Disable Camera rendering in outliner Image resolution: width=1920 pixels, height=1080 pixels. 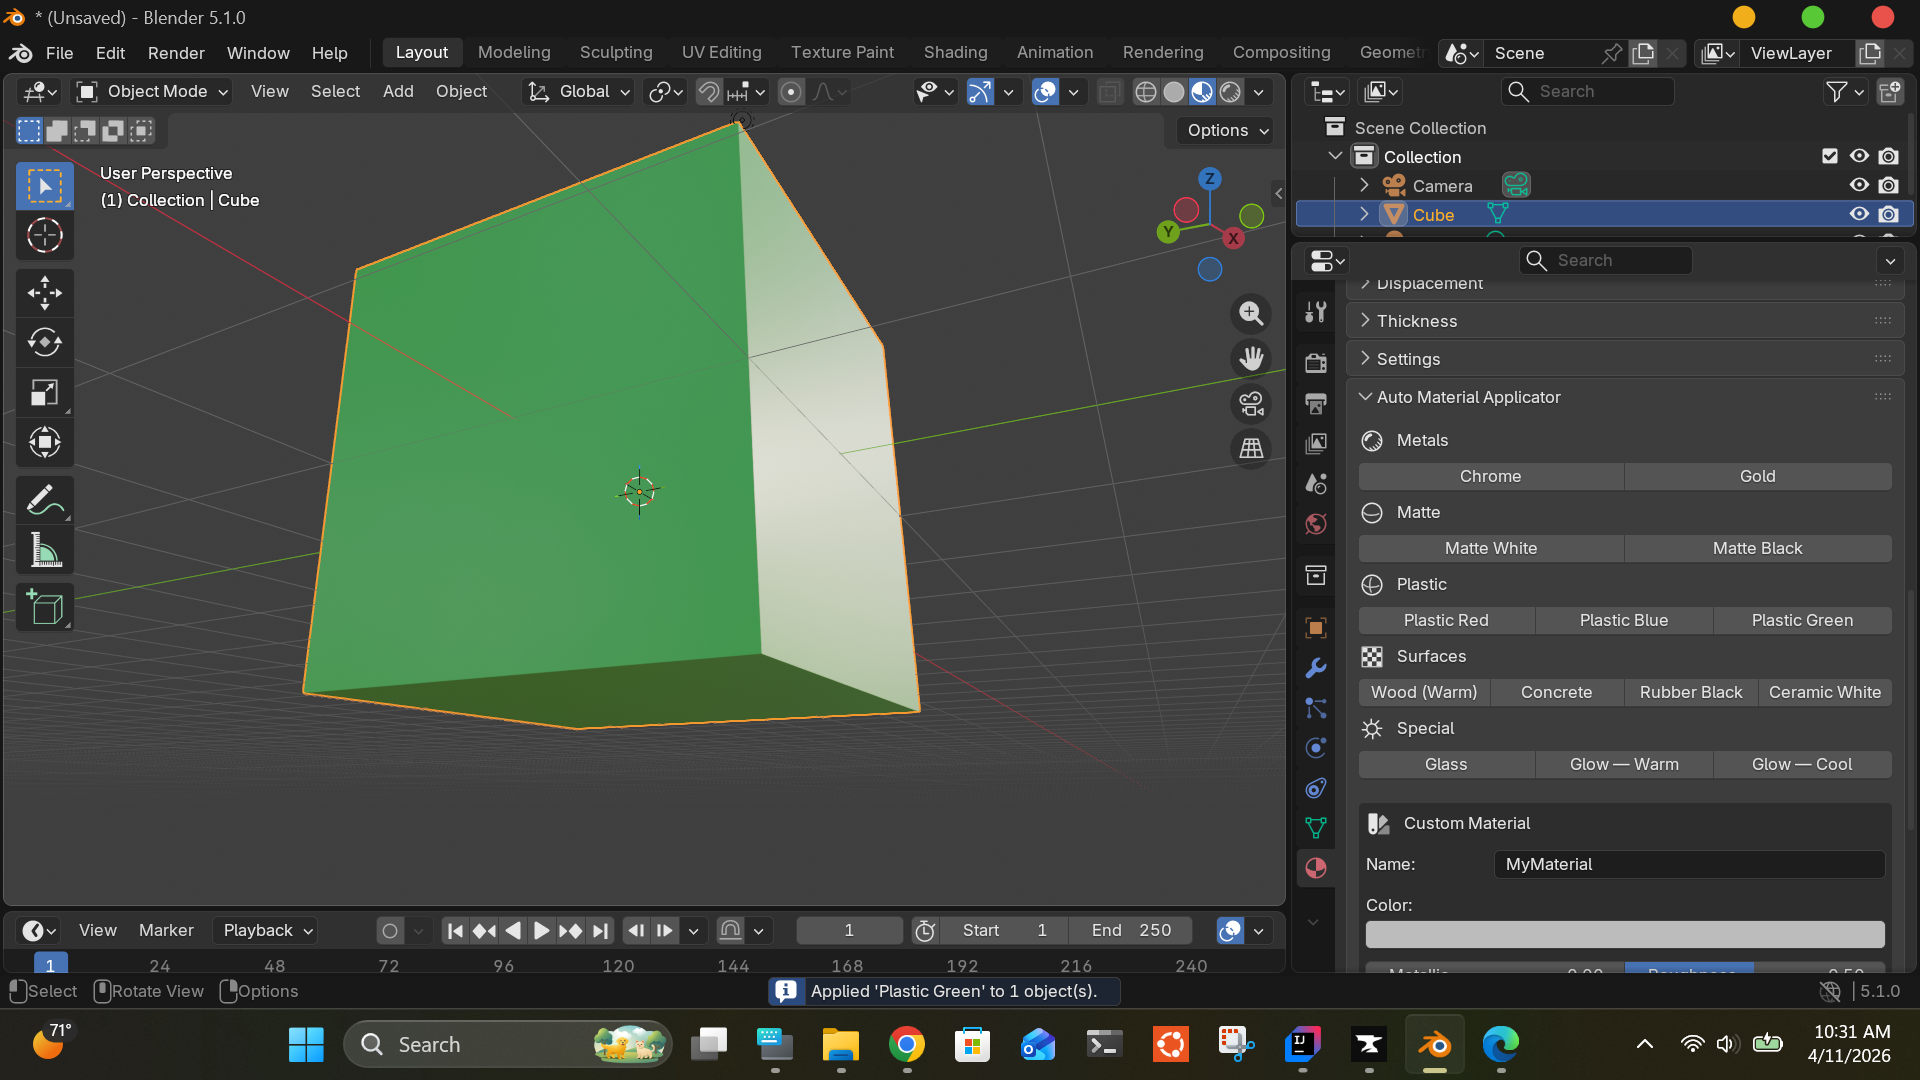1888,185
